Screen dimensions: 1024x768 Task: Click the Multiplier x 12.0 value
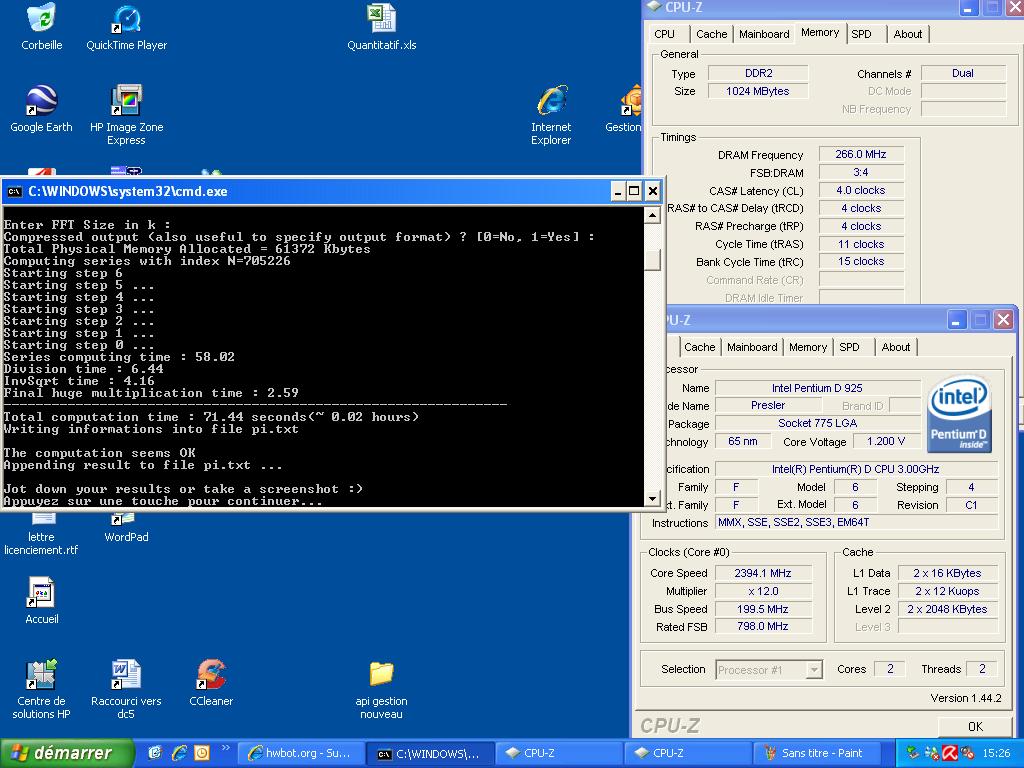[x=763, y=591]
